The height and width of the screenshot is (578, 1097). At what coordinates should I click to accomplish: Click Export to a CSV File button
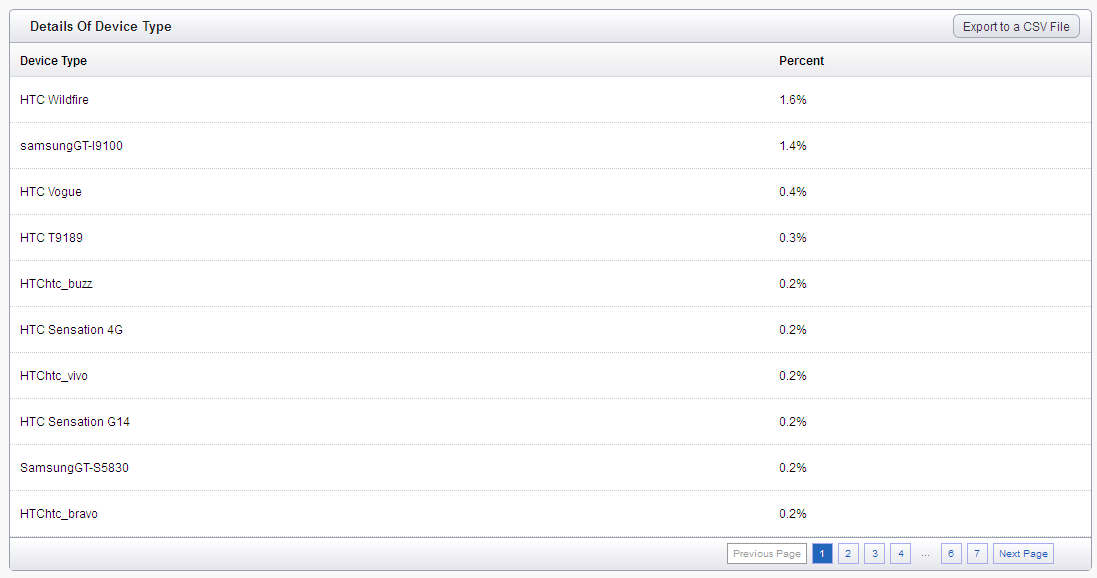tap(1016, 27)
